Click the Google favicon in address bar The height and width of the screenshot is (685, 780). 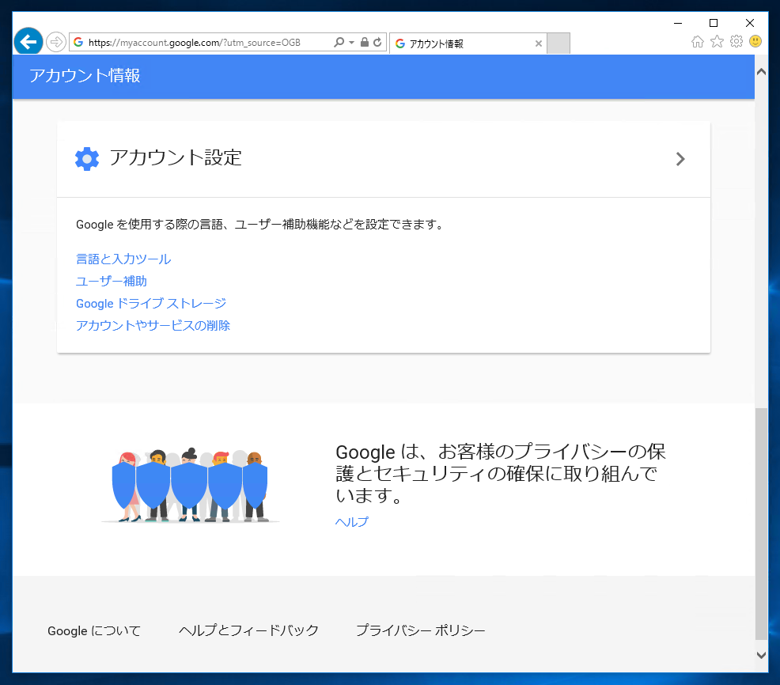point(79,42)
